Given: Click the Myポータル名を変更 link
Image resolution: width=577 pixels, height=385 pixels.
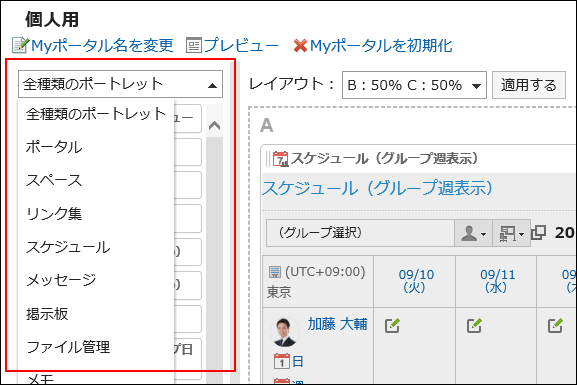Looking at the screenshot, I should coord(102,46).
